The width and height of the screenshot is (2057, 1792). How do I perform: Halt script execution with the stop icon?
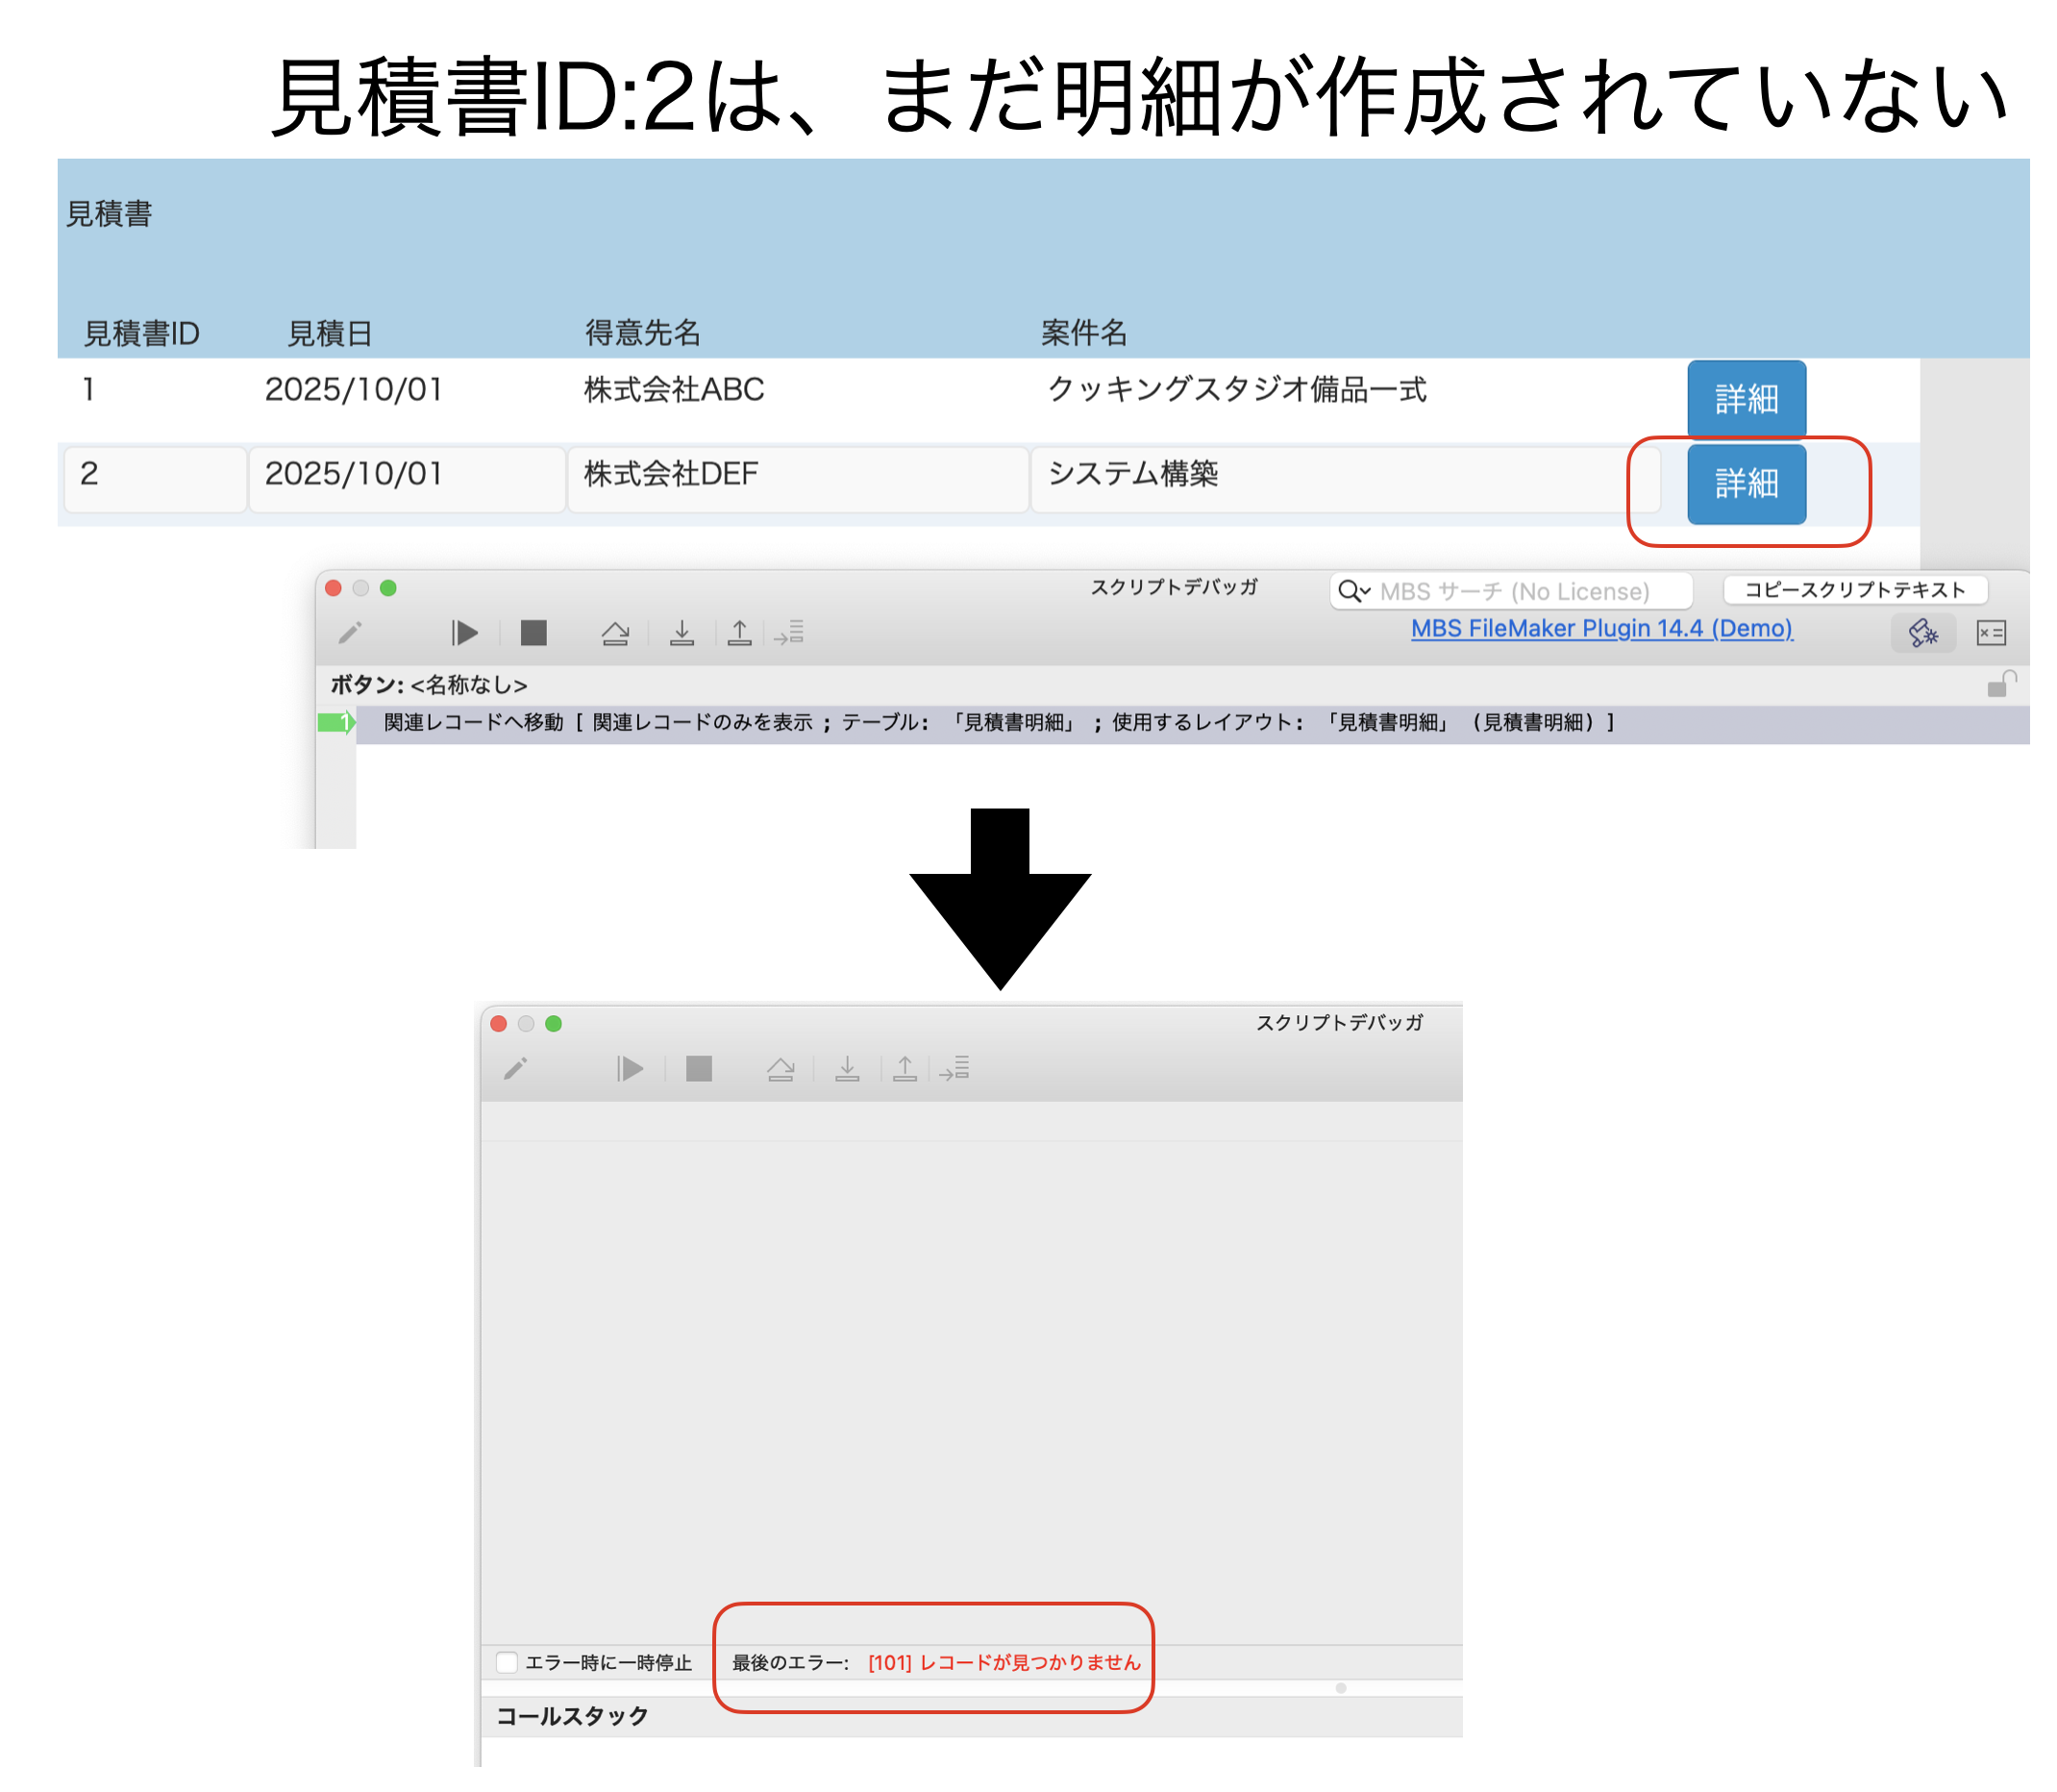(535, 632)
